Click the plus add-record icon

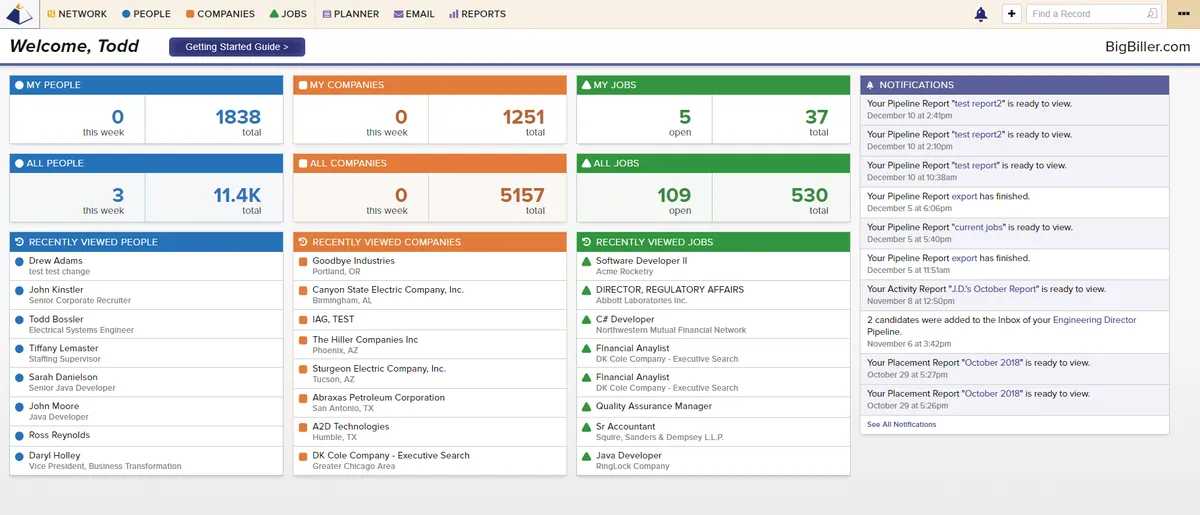(1011, 14)
